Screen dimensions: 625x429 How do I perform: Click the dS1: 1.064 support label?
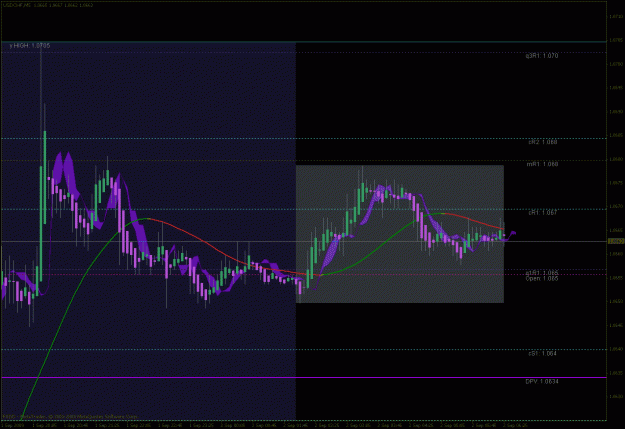point(543,353)
